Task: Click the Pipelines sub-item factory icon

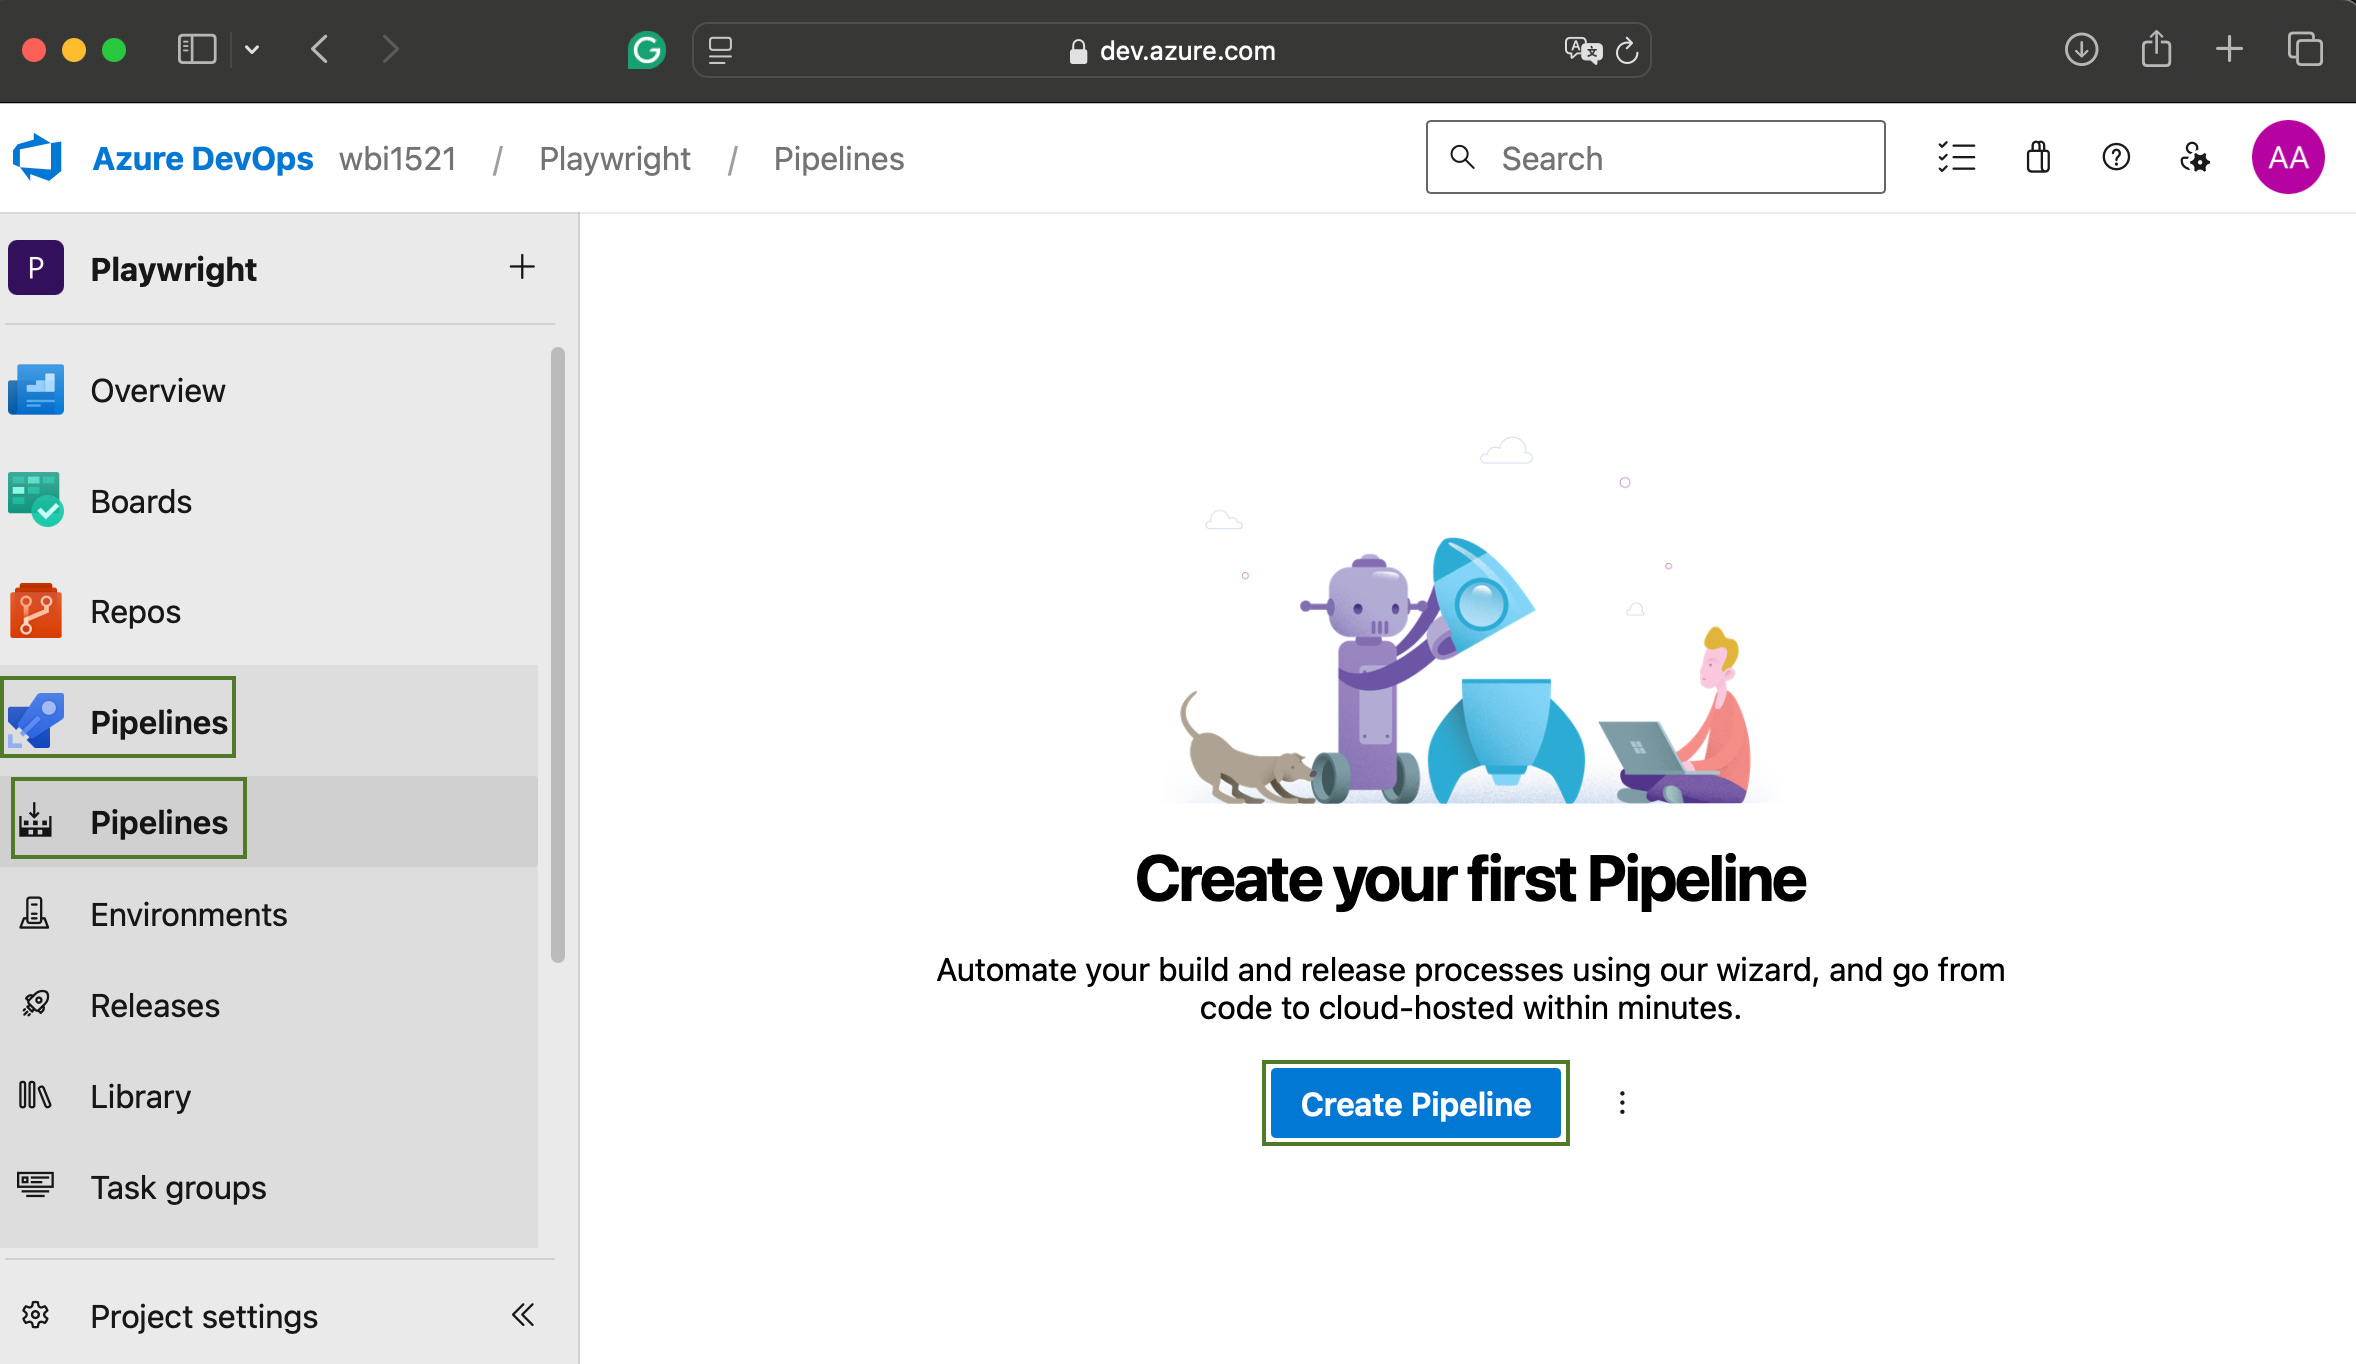Action: pos(35,820)
